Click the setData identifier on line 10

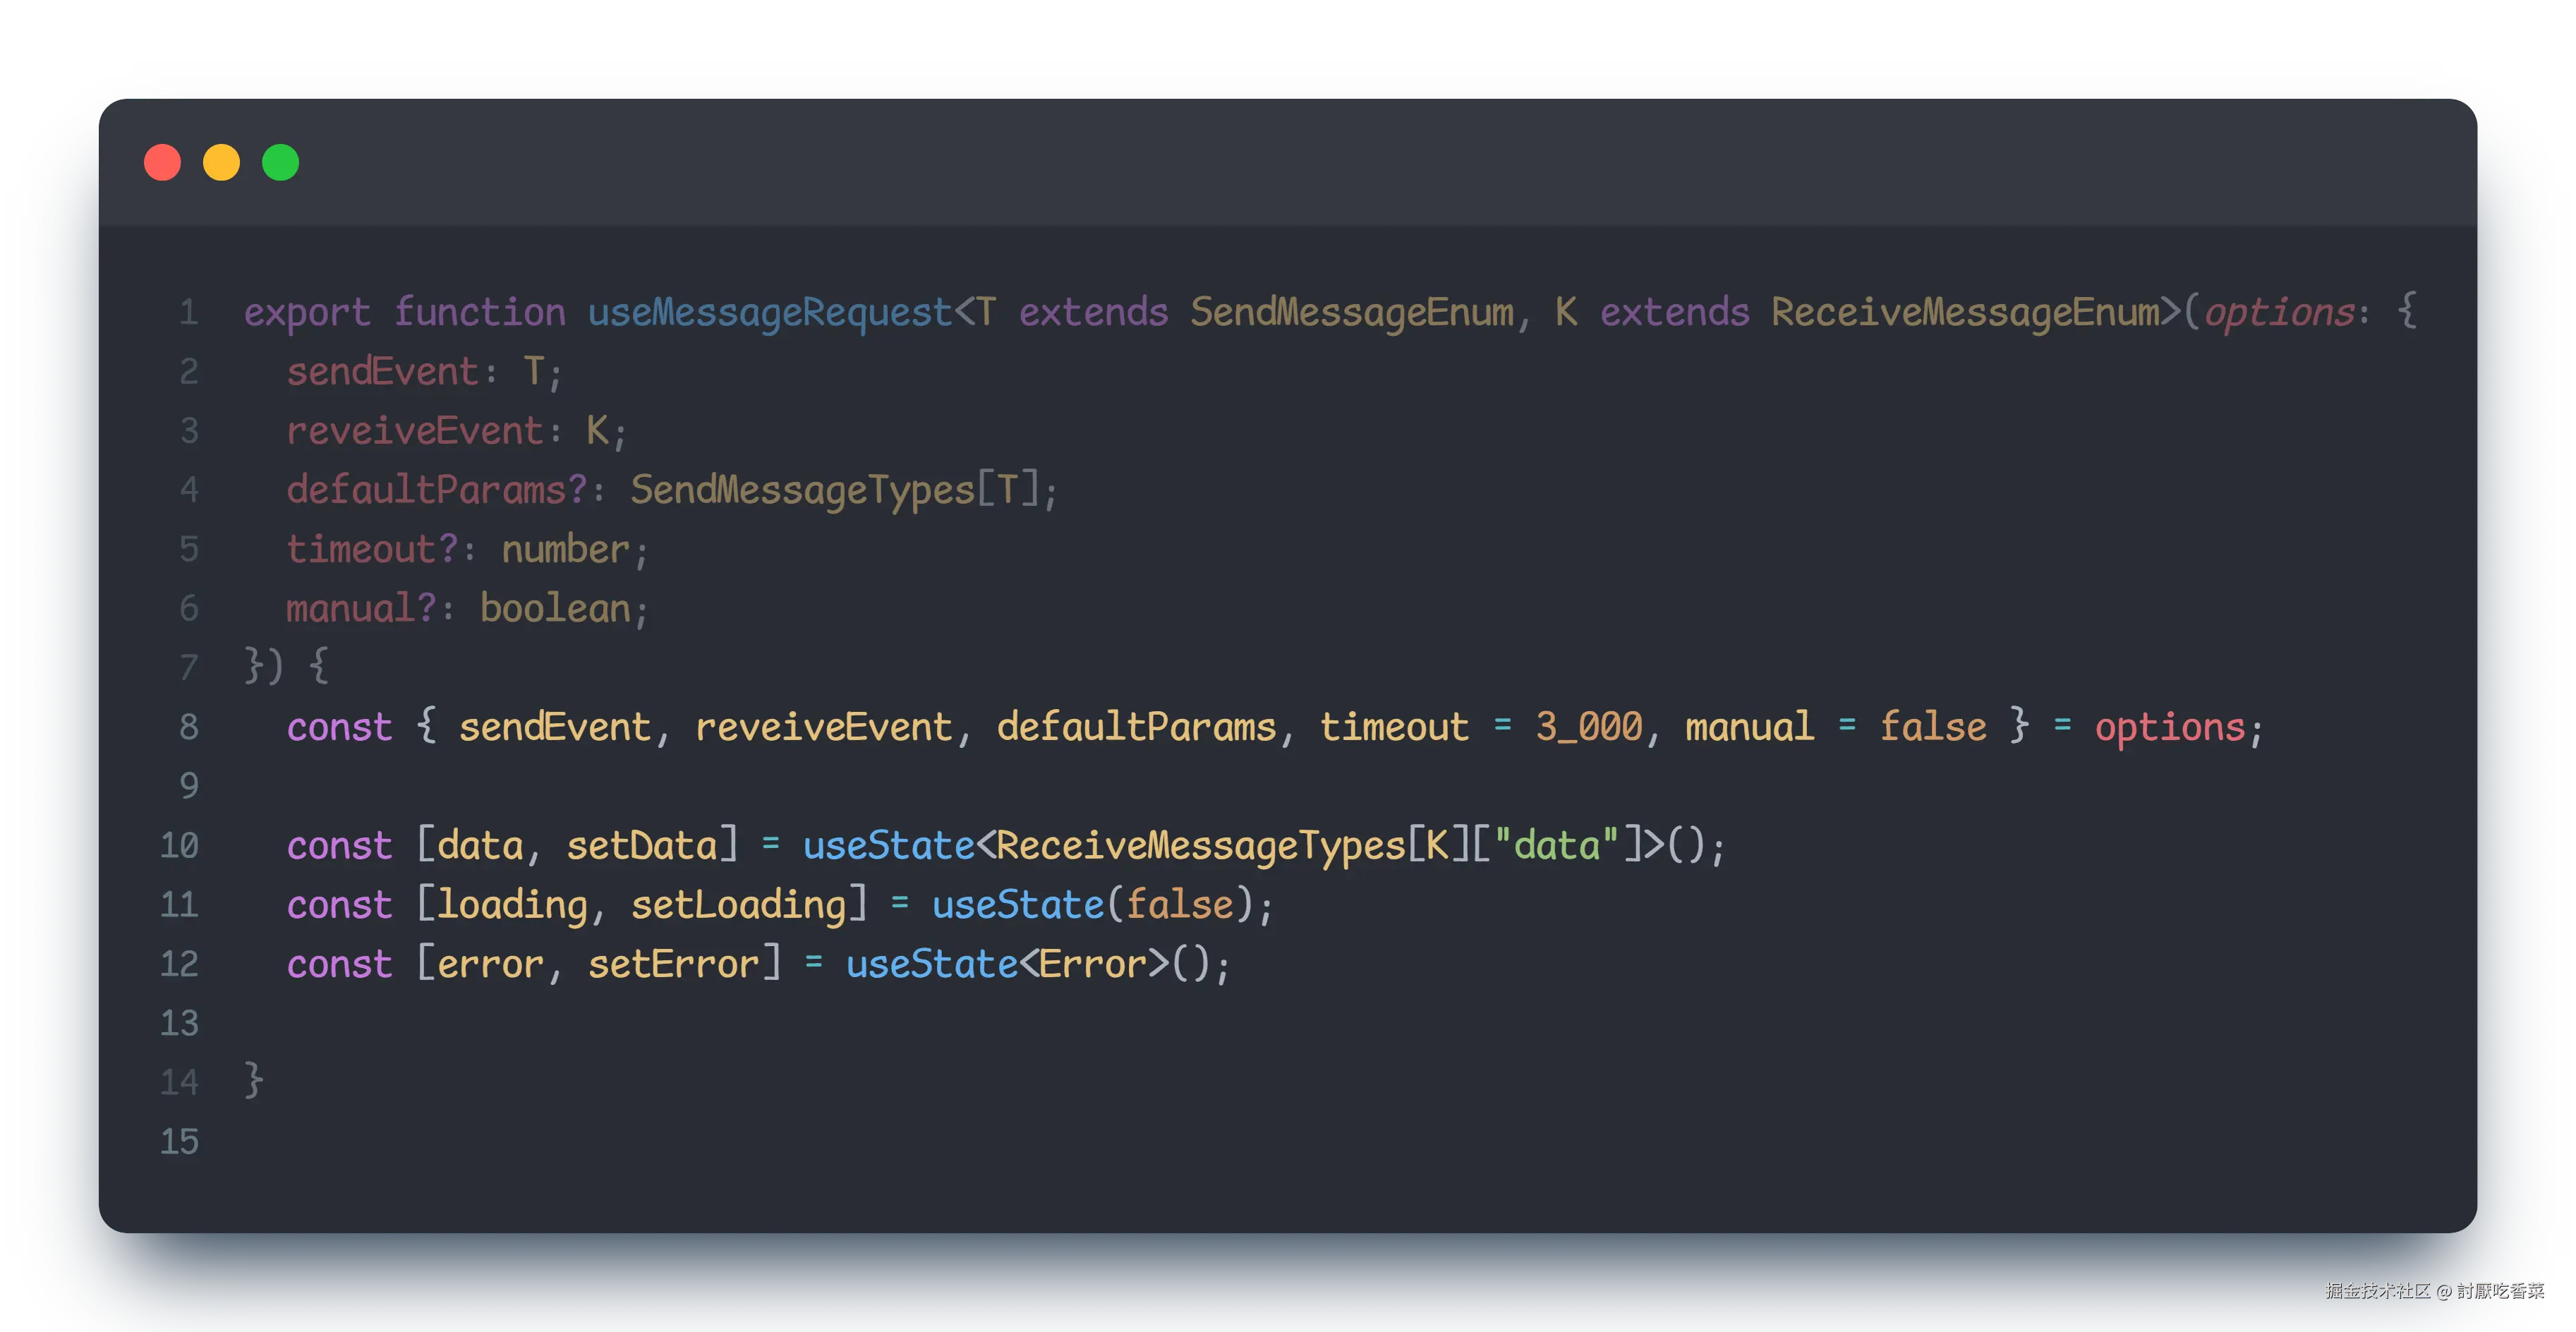pos(641,846)
